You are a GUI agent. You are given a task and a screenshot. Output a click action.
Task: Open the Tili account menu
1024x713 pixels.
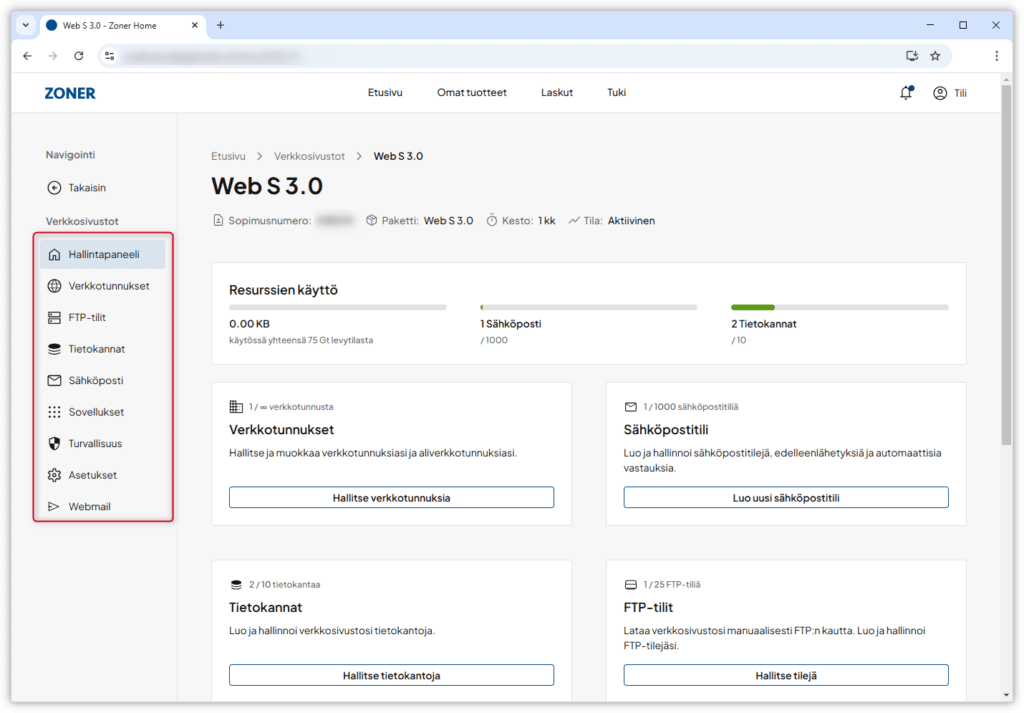point(949,93)
